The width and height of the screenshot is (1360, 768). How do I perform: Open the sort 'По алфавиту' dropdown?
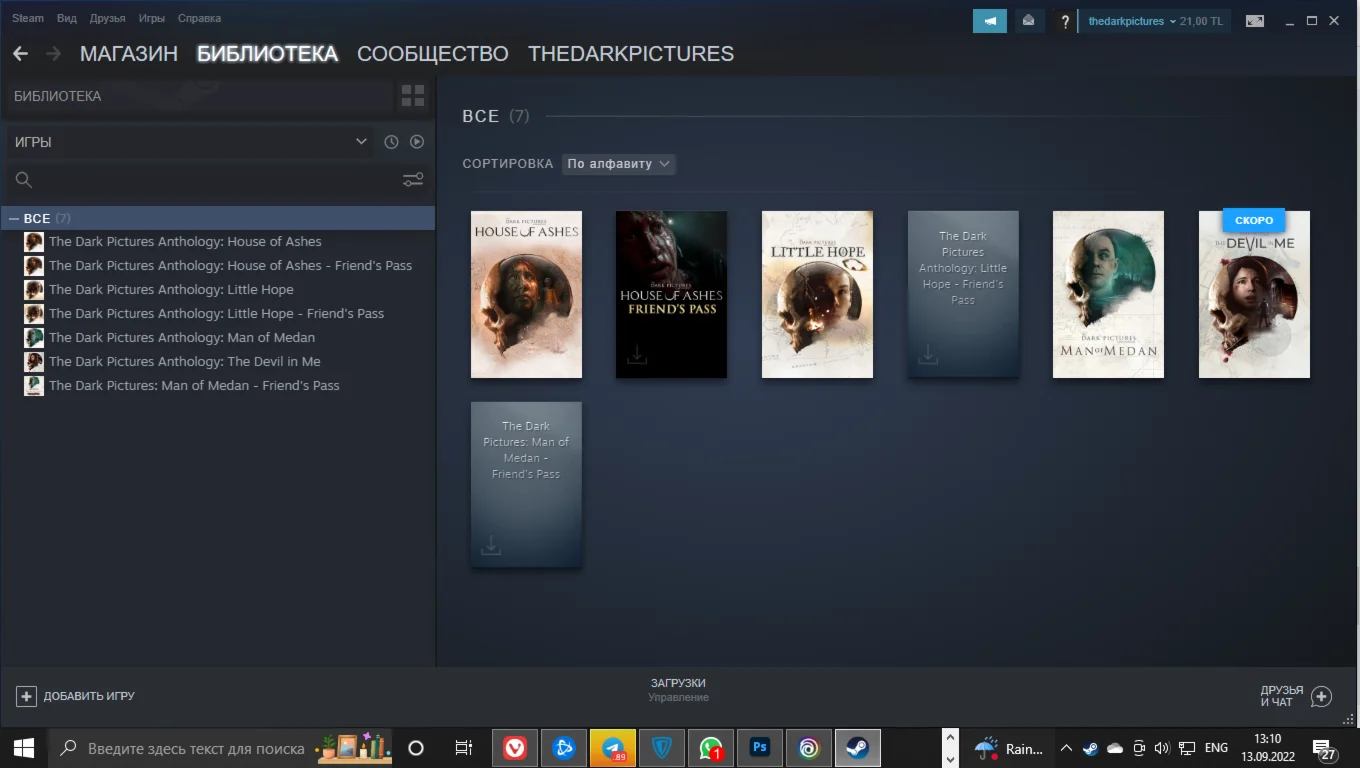618,164
